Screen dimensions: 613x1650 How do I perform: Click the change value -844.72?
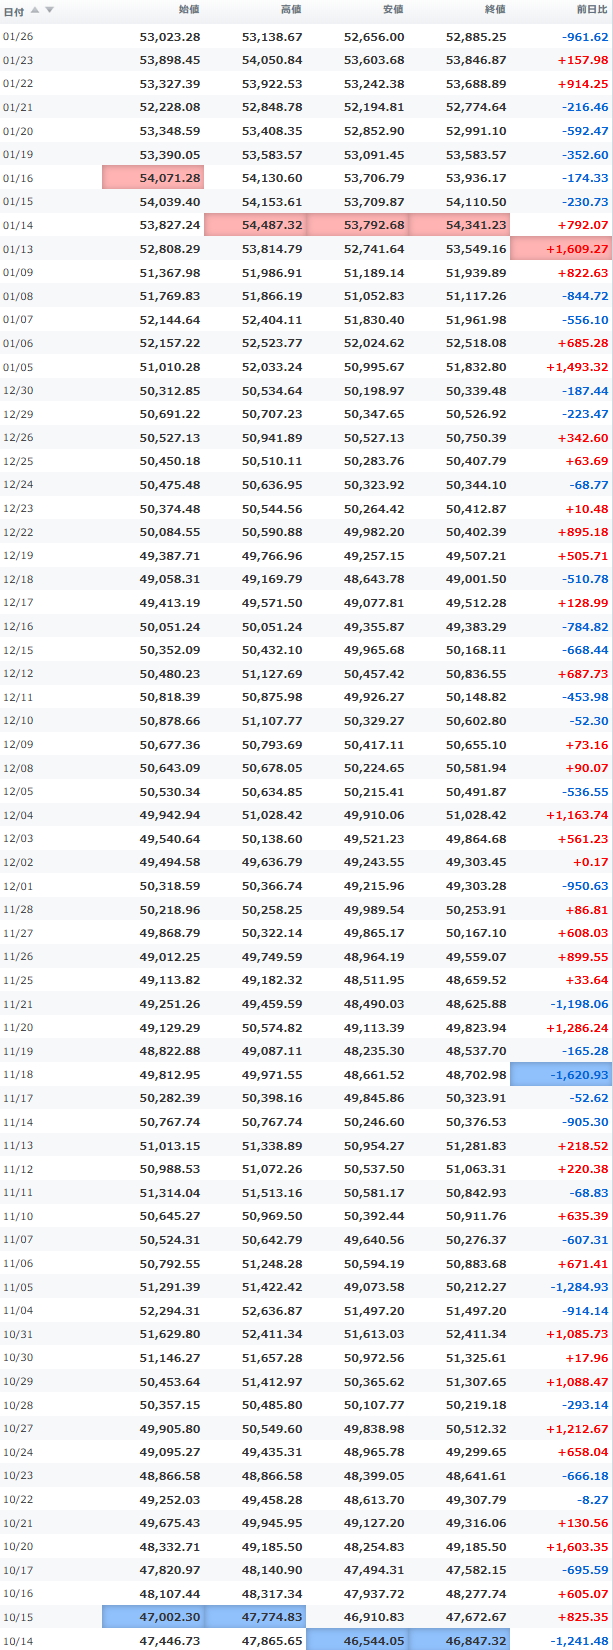[x=585, y=296]
